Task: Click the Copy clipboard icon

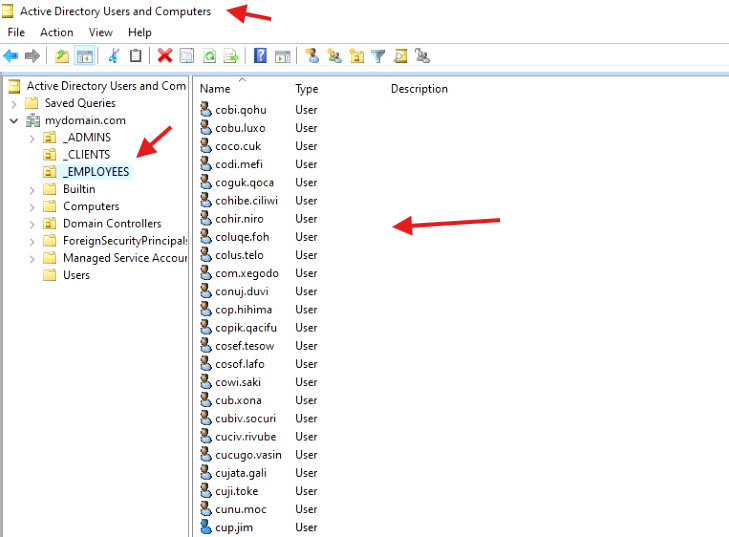Action: click(135, 56)
